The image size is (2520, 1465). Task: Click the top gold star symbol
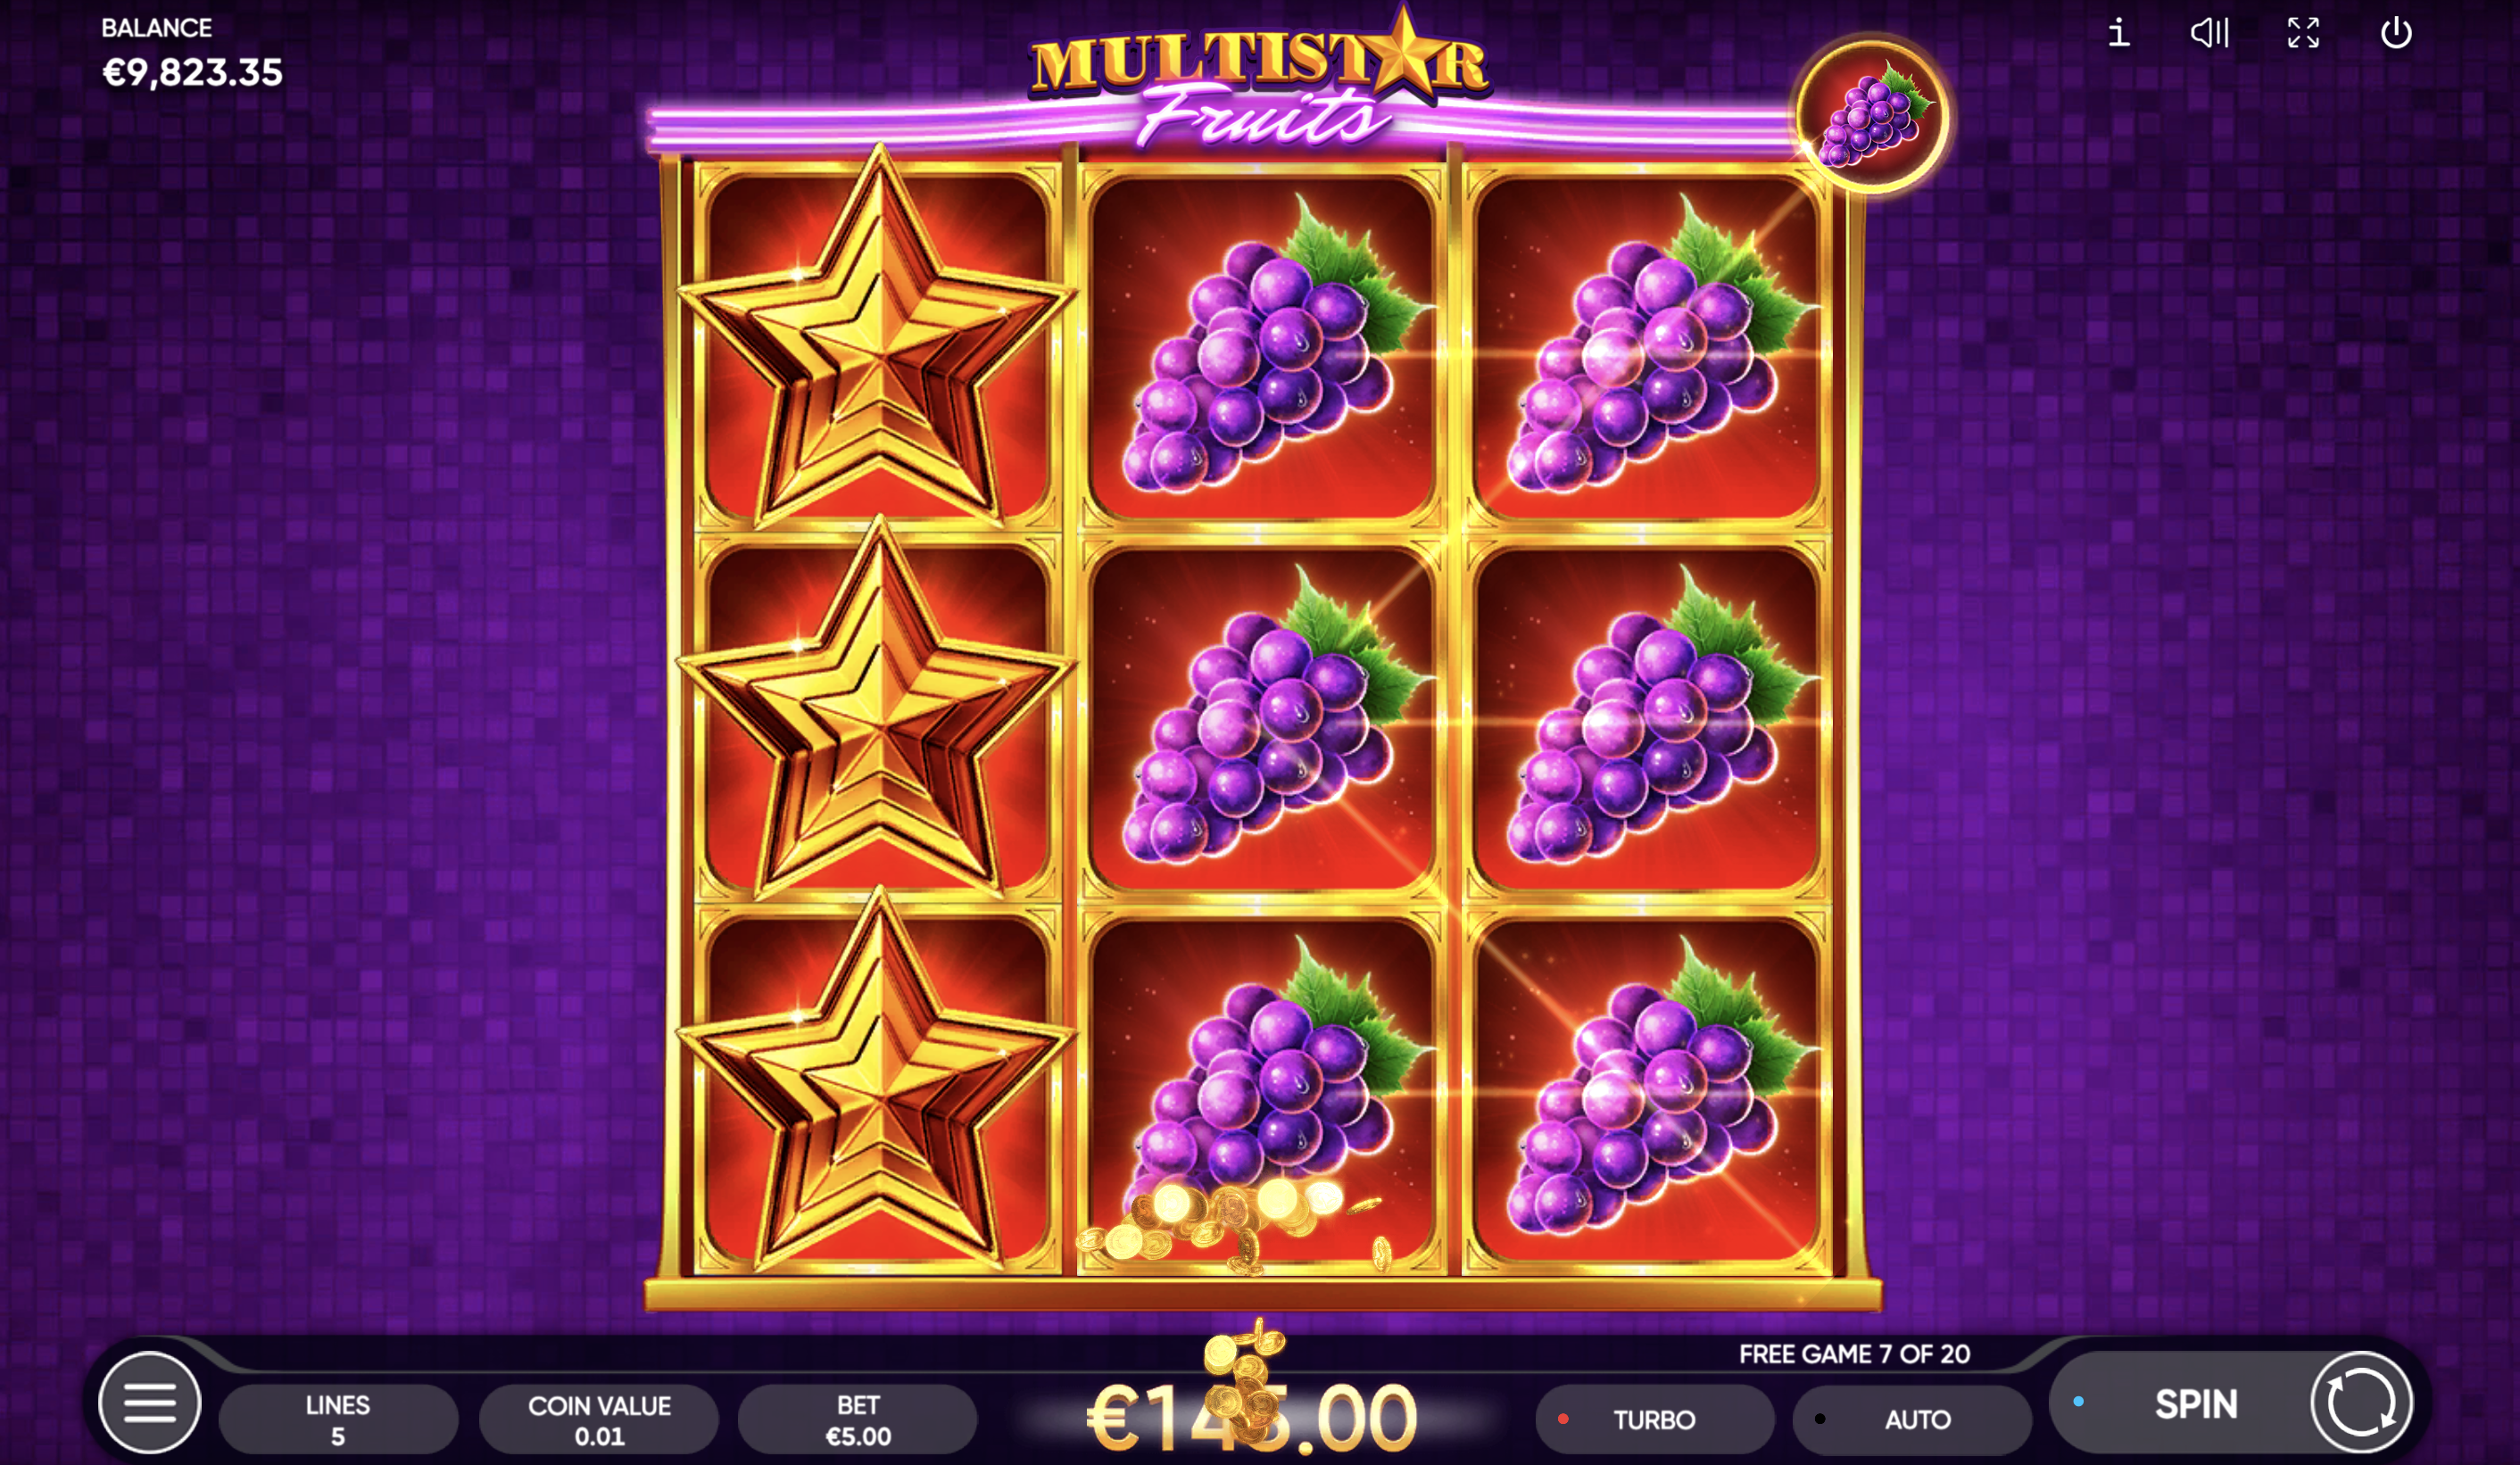(x=877, y=340)
